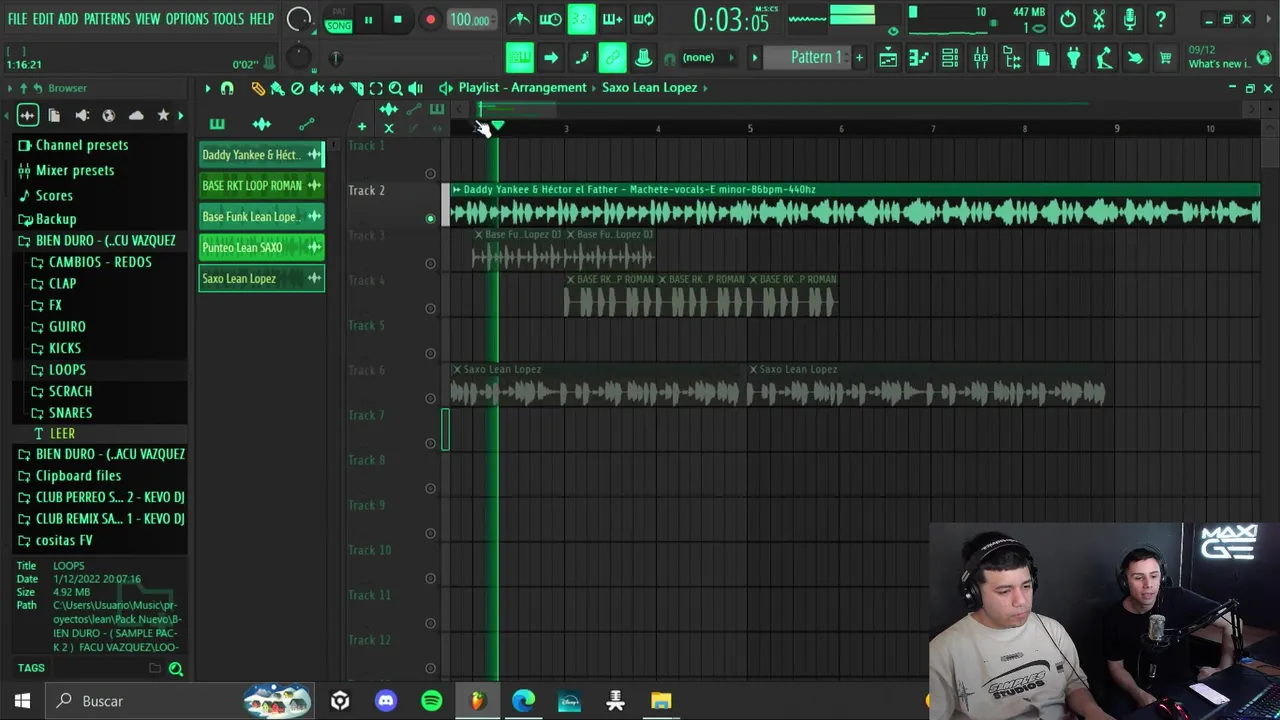
Task: Open the help question mark button
Action: coord(1161,19)
